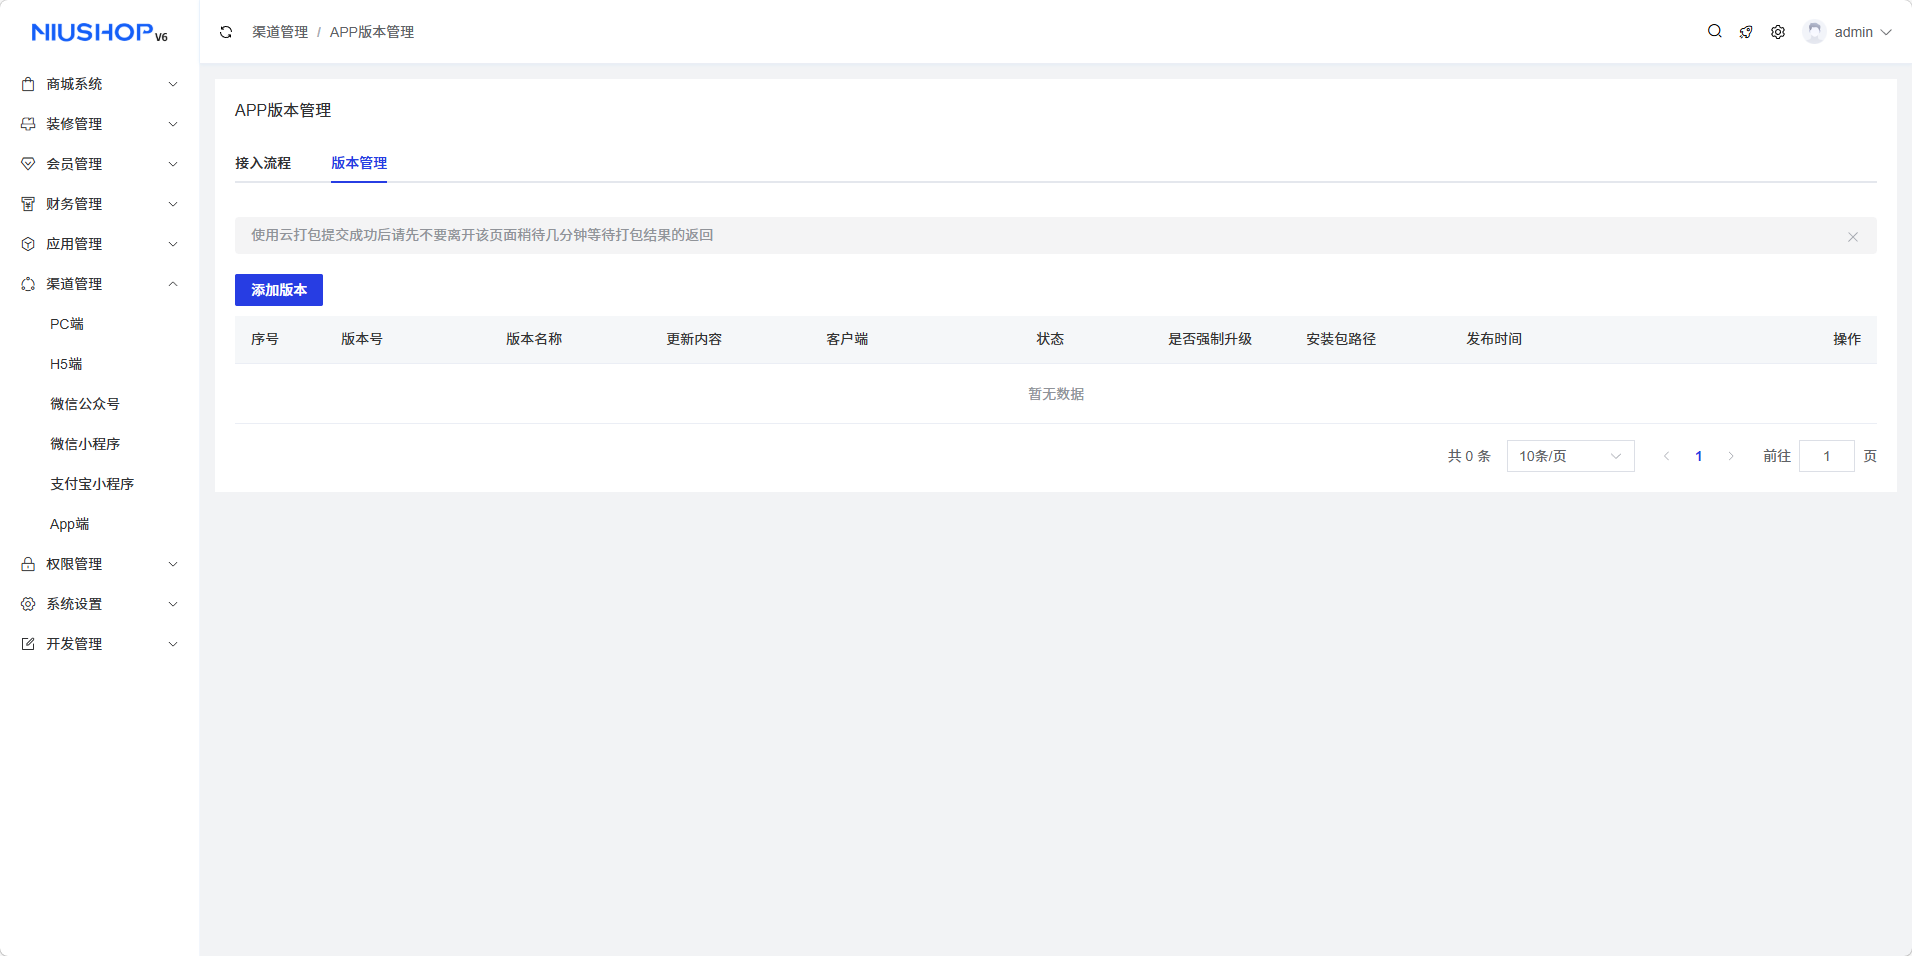Open the search icon in header
The image size is (1912, 956).
pos(1714,32)
